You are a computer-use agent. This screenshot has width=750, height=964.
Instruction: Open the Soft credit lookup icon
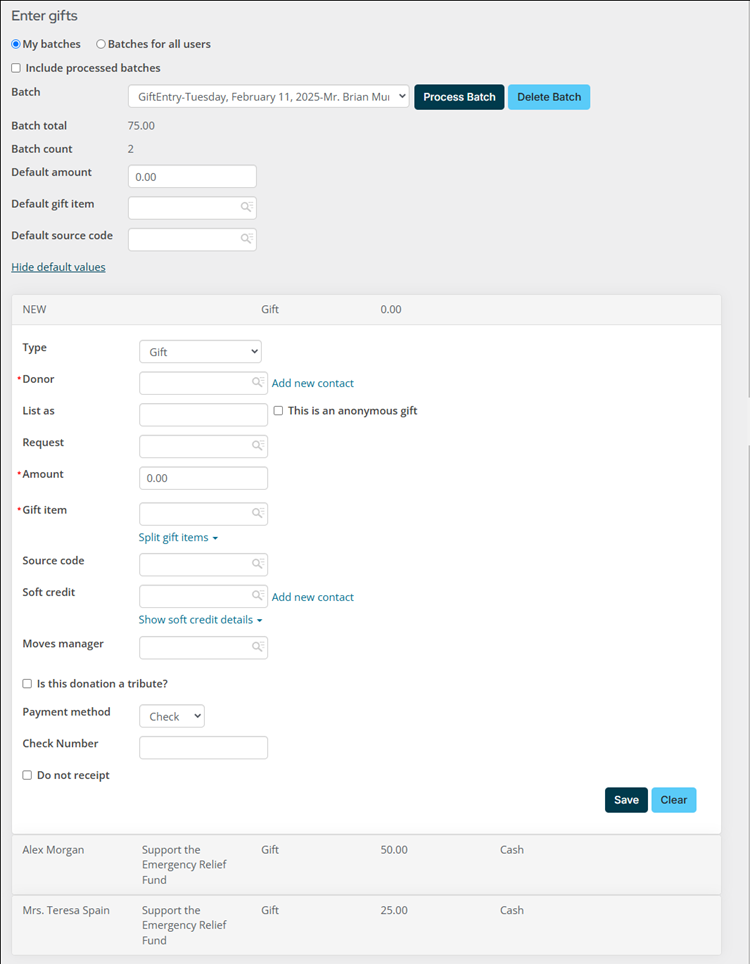[258, 595]
